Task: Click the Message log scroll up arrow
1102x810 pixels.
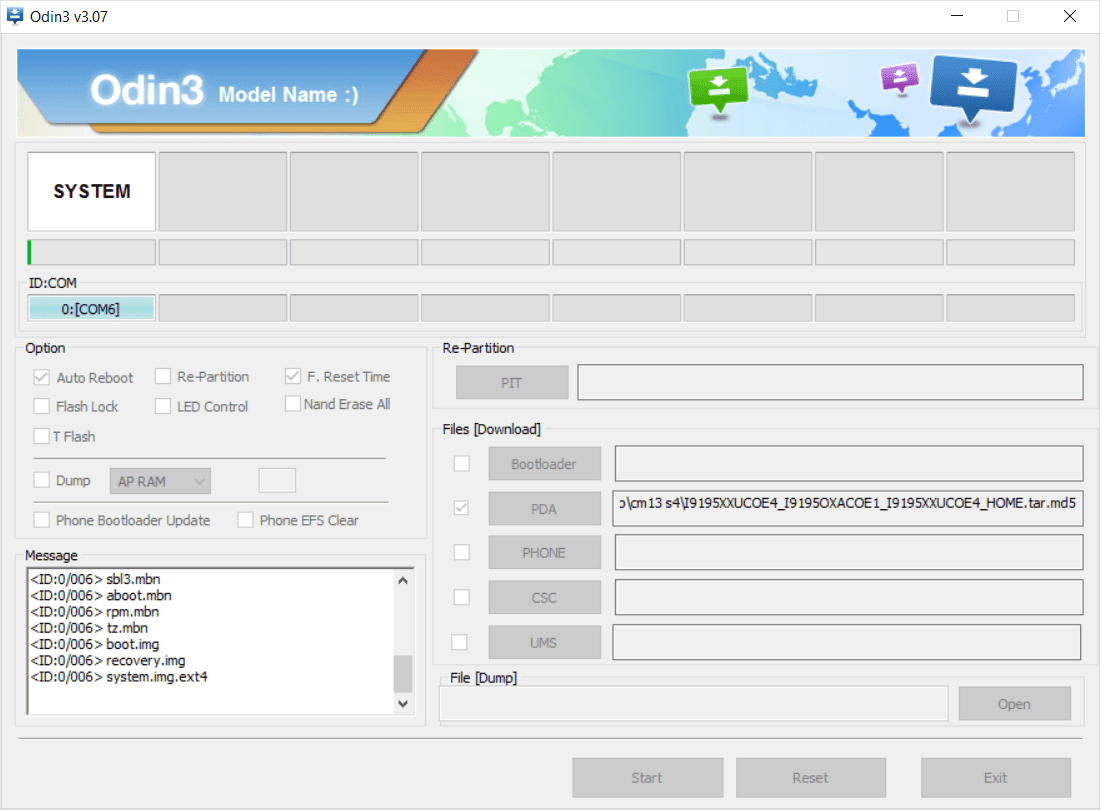Action: [403, 580]
